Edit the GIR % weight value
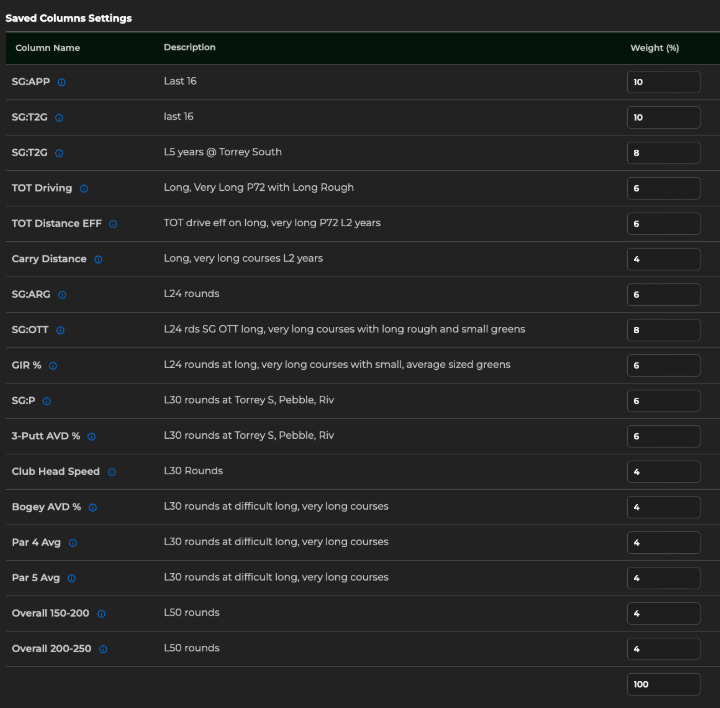 click(x=664, y=365)
